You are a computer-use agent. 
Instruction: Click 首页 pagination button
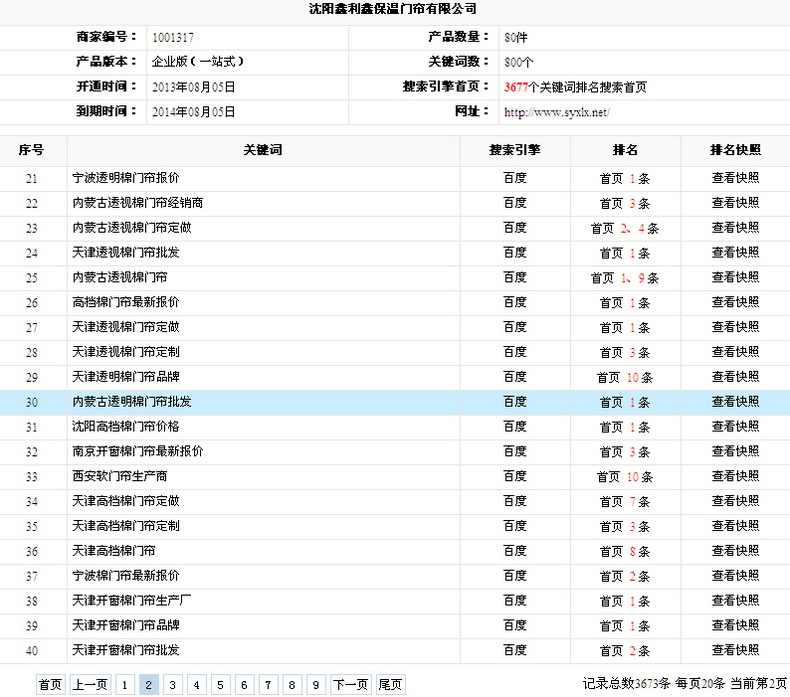[50, 685]
